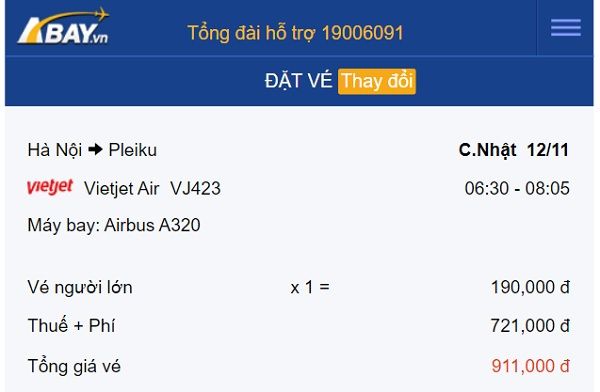The height and width of the screenshot is (392, 600).
Task: Click the route arrow icon between cities
Action: [x=95, y=149]
